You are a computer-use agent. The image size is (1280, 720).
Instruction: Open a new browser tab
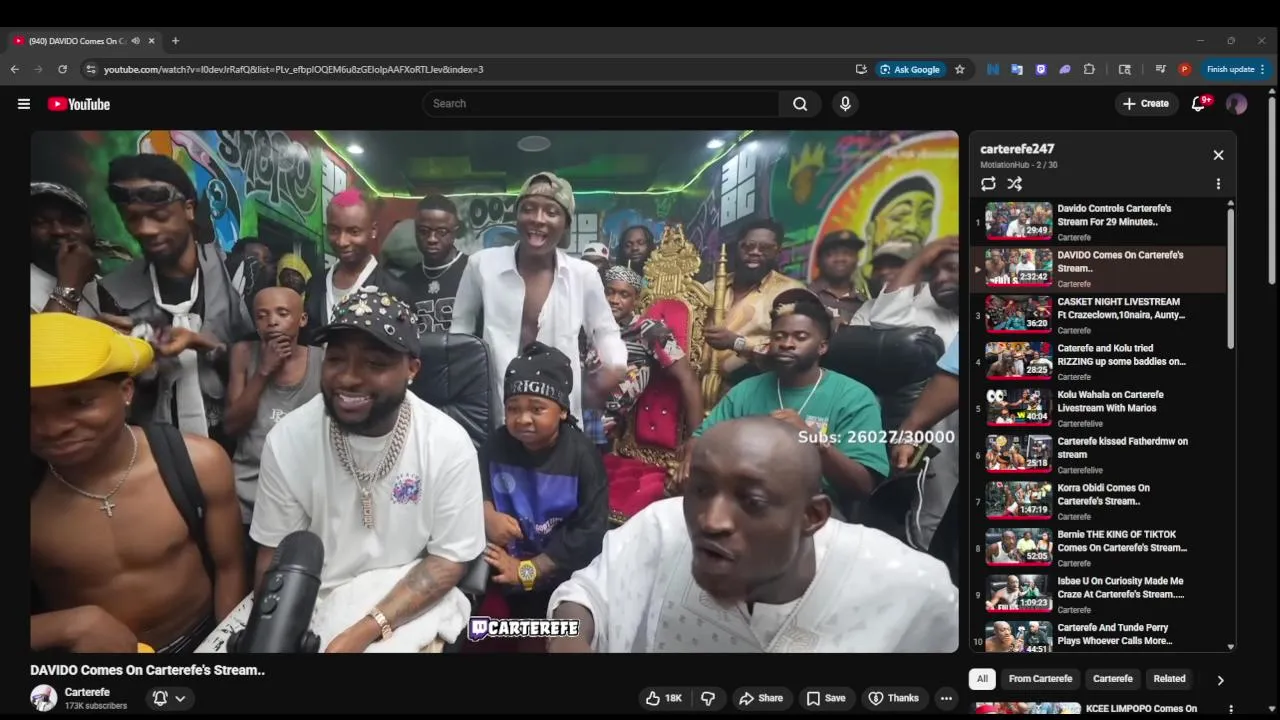(x=175, y=41)
